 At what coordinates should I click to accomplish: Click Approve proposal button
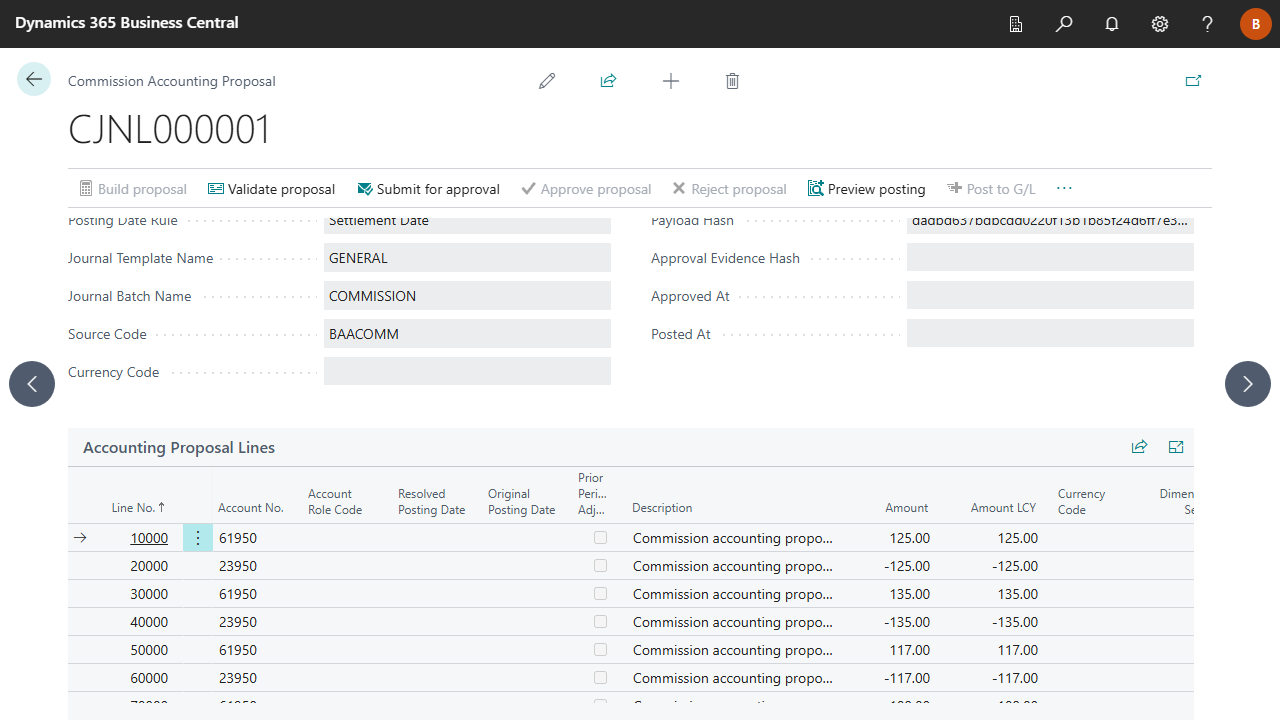tap(586, 189)
